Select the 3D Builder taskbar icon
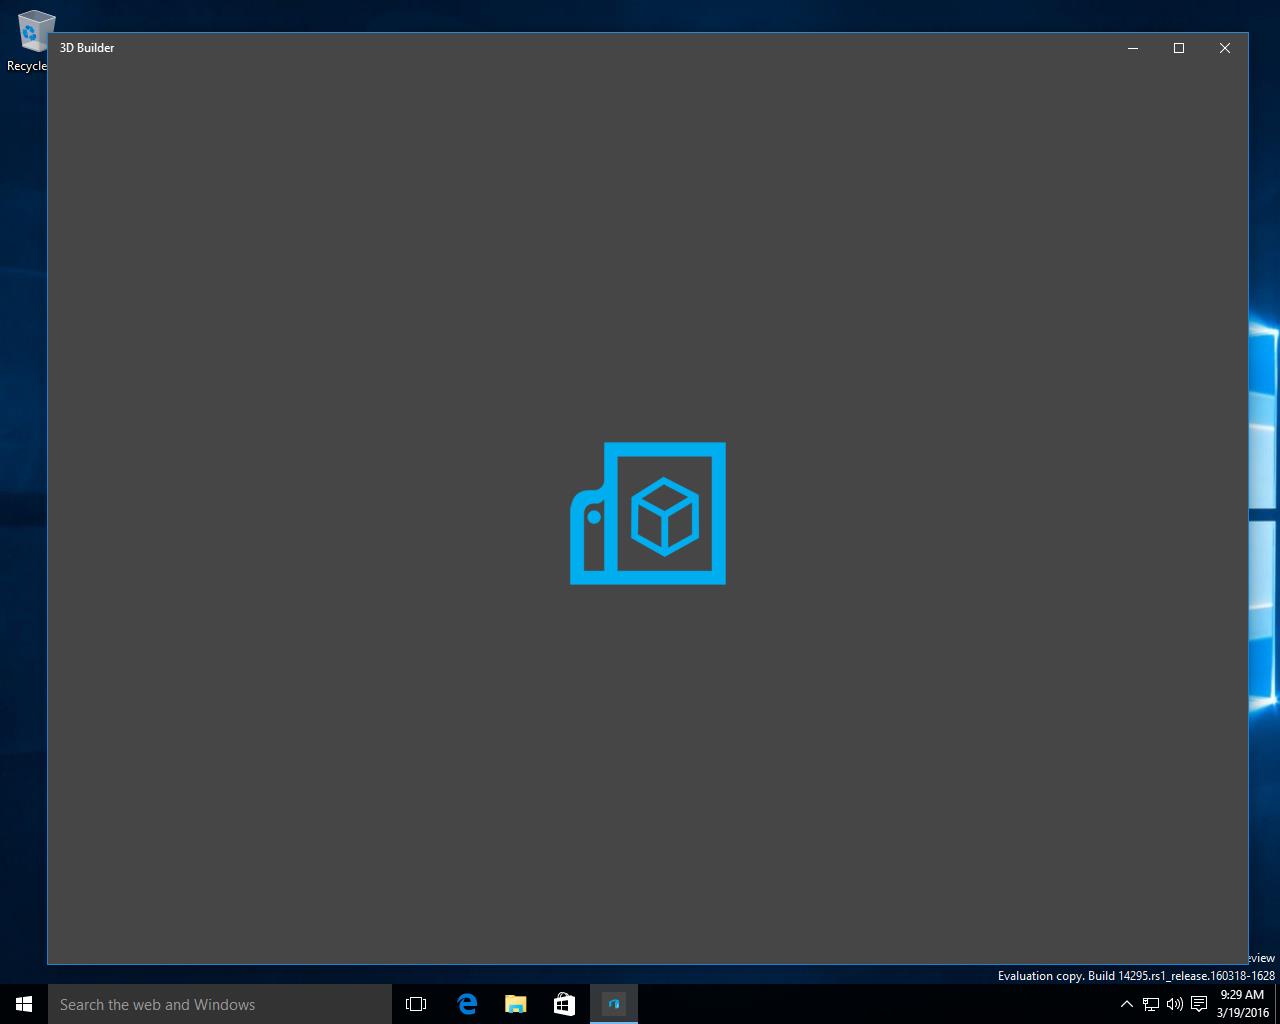 [x=614, y=1004]
